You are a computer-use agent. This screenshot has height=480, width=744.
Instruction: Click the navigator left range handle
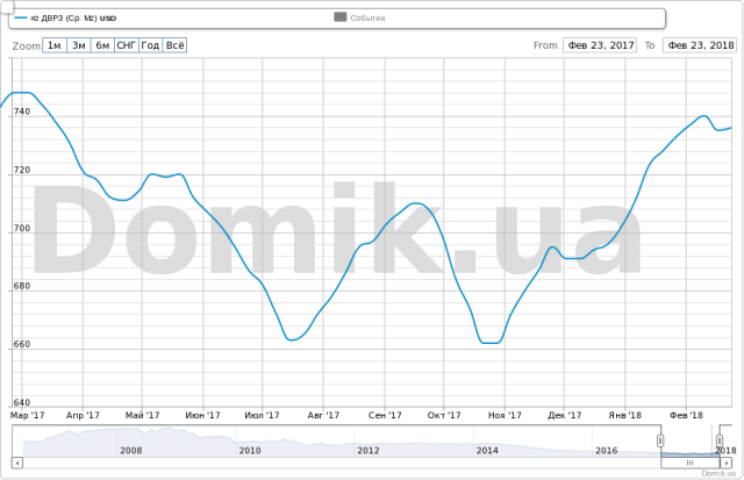(x=660, y=441)
